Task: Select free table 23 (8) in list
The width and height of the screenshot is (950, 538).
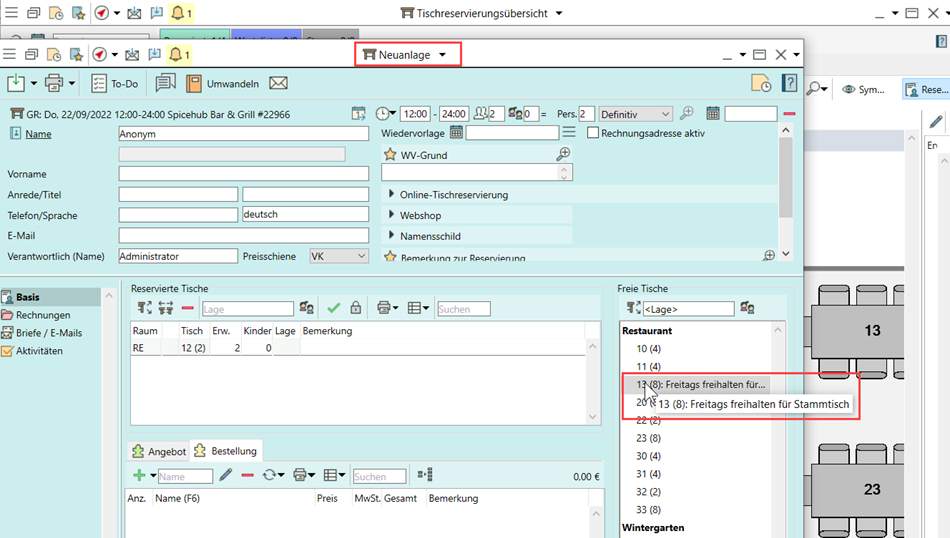Action: [x=648, y=438]
